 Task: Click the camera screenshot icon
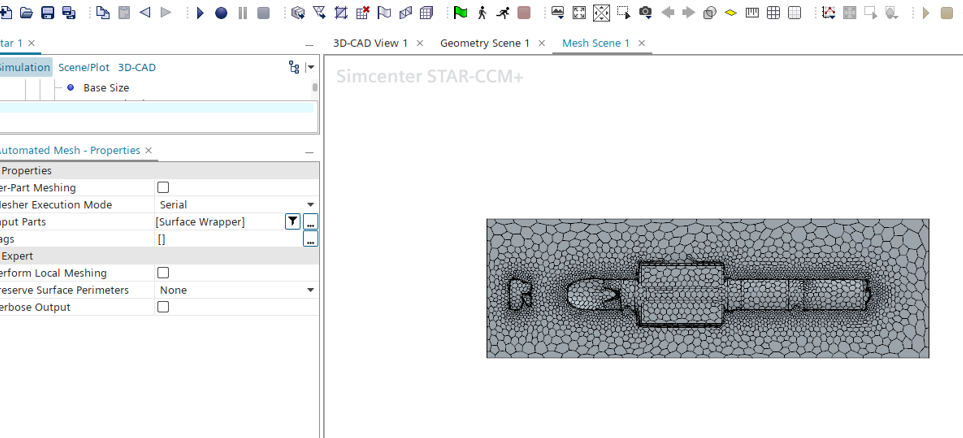[645, 13]
